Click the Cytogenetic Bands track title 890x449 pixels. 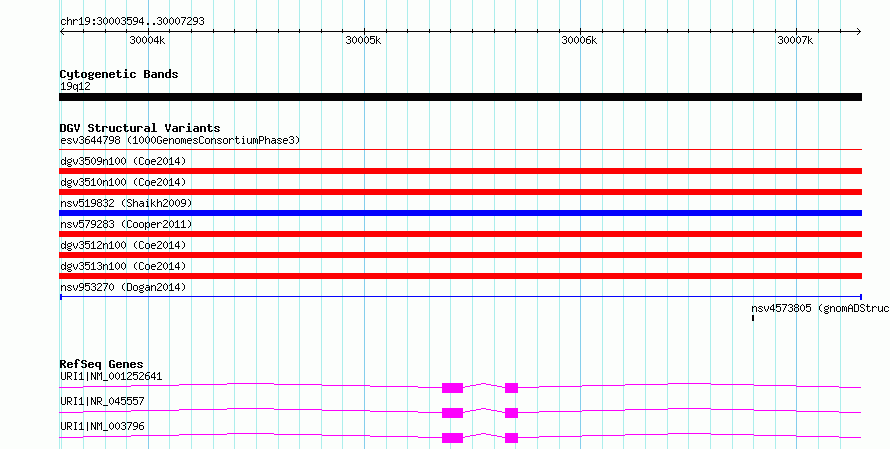pyautogui.click(x=119, y=74)
